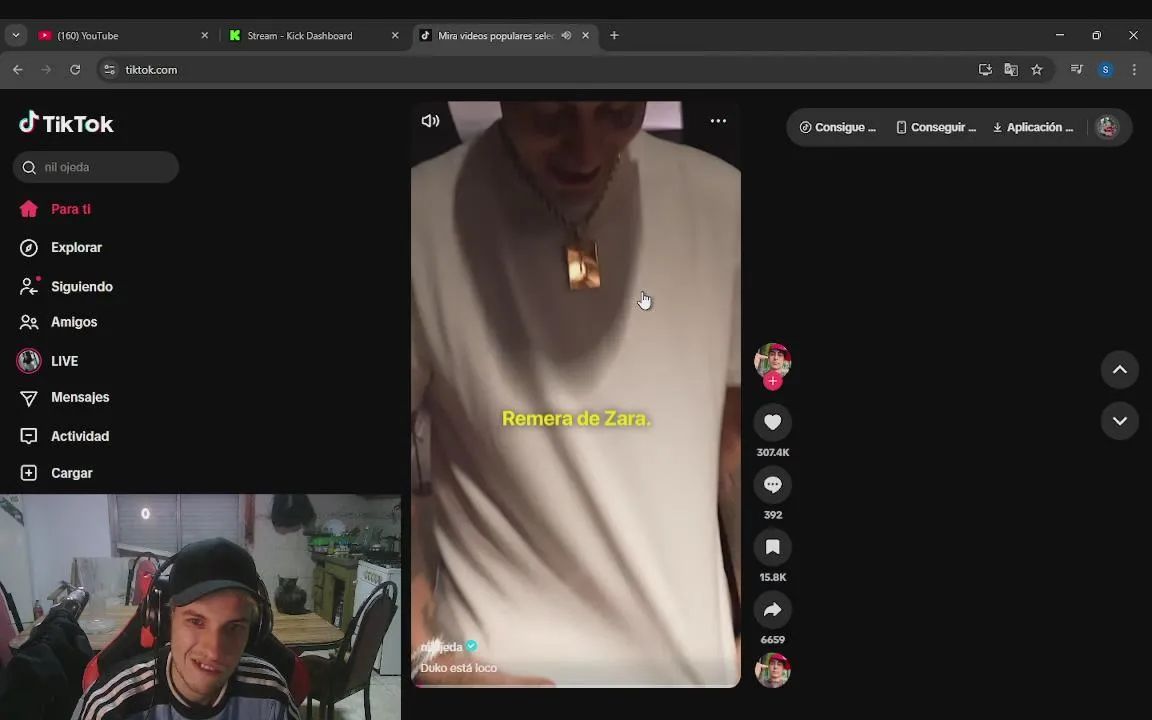Screen dimensions: 1152x720
Task: Click the Consigue coins button
Action: click(838, 127)
